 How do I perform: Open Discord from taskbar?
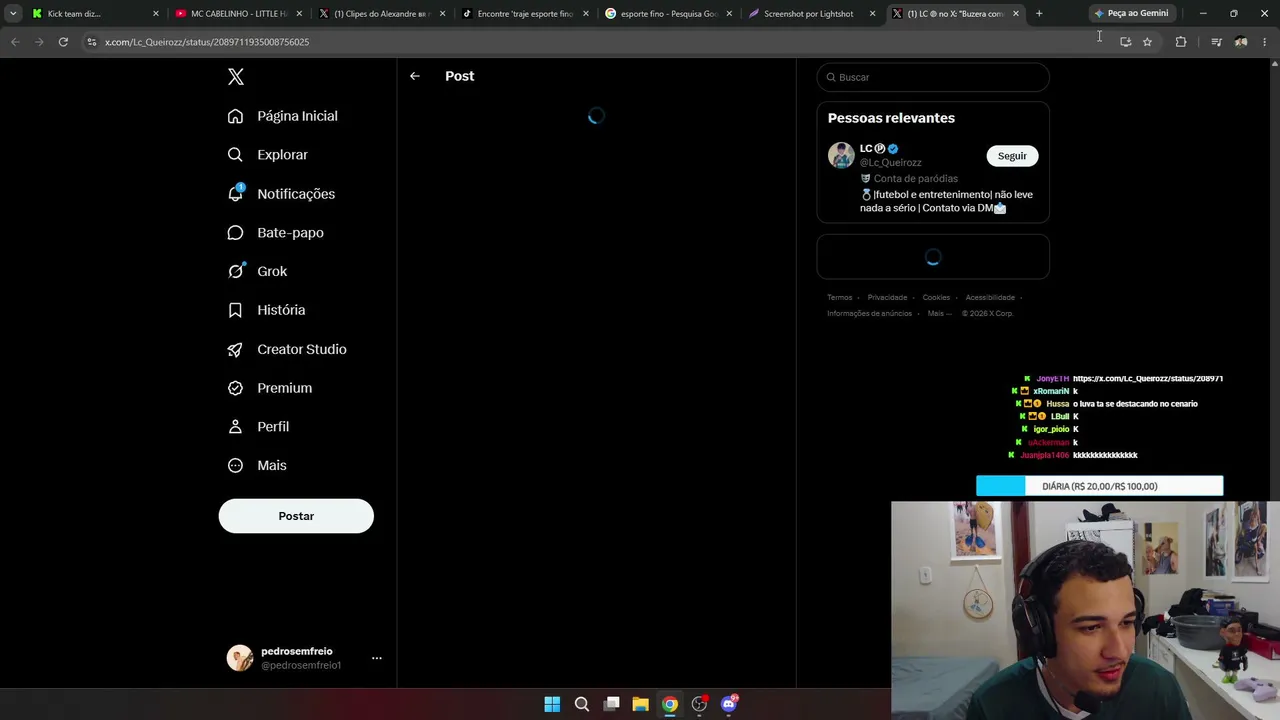(x=730, y=704)
